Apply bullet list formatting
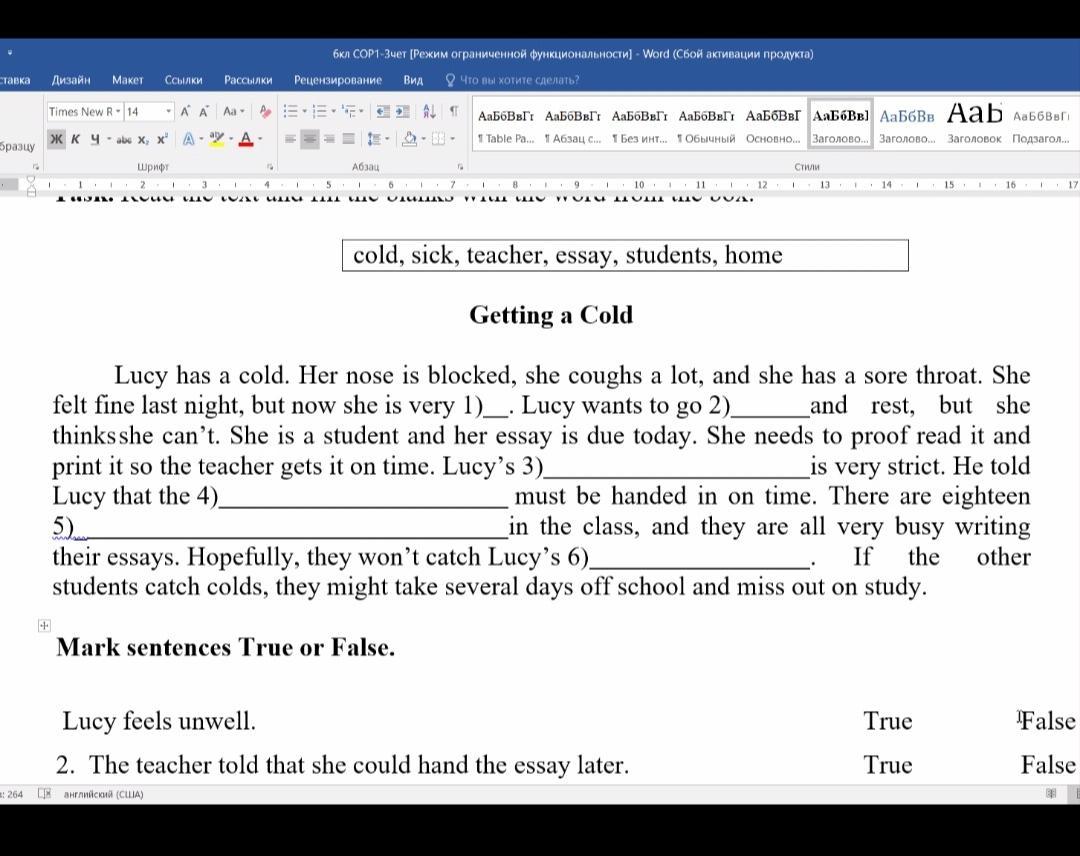Image resolution: width=1080 pixels, height=856 pixels. (290, 112)
